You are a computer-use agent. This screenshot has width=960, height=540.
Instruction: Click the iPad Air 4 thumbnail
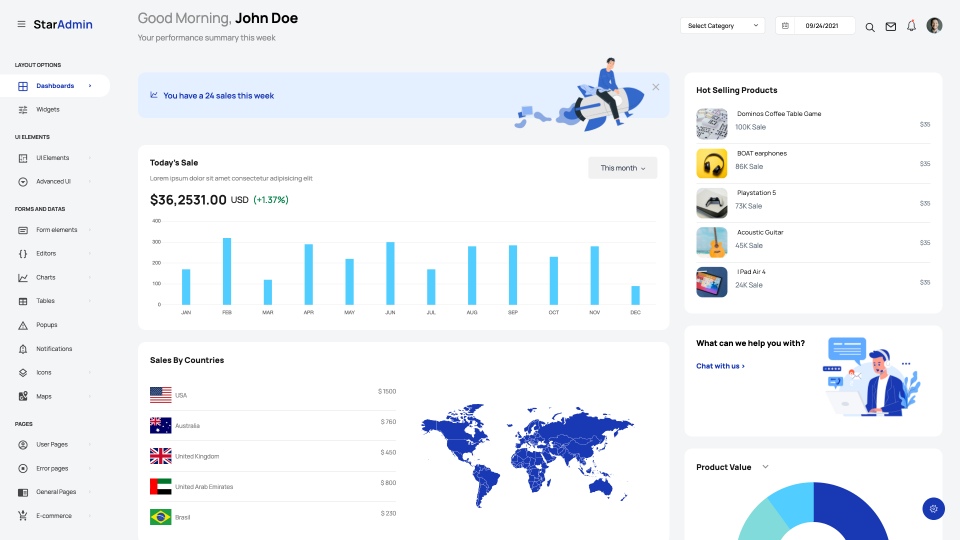(711, 282)
